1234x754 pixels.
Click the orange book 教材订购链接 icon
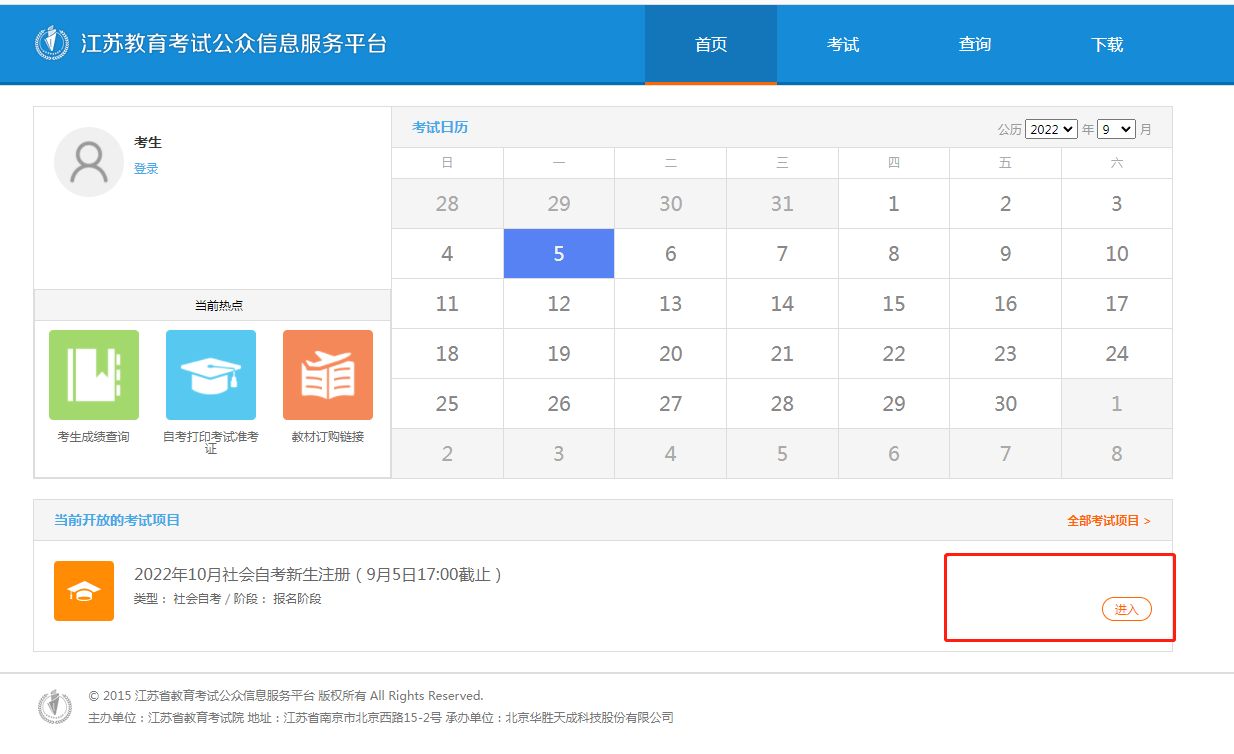[x=328, y=375]
